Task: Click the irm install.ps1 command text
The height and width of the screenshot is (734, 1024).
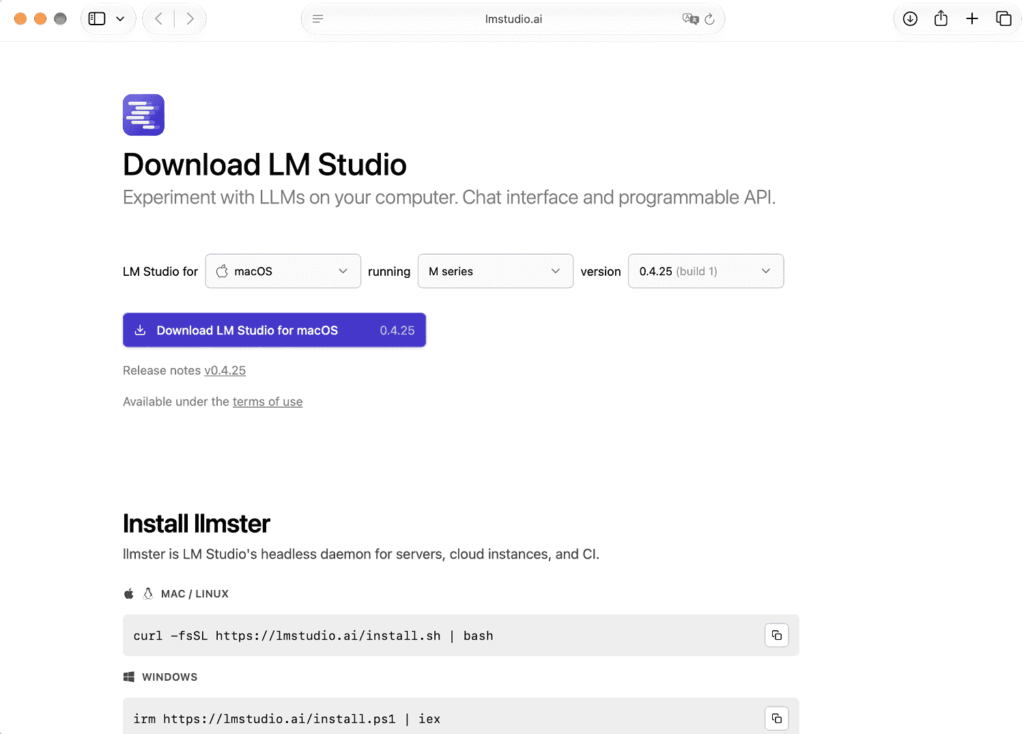Action: coord(287,718)
